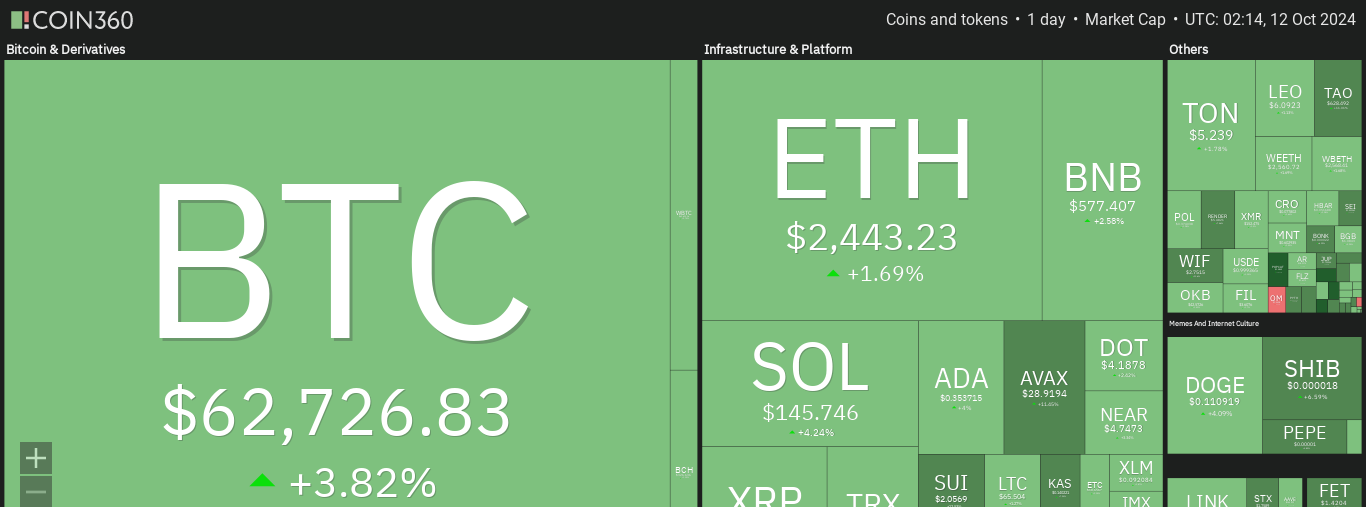Open the ADA tile

[x=961, y=386]
